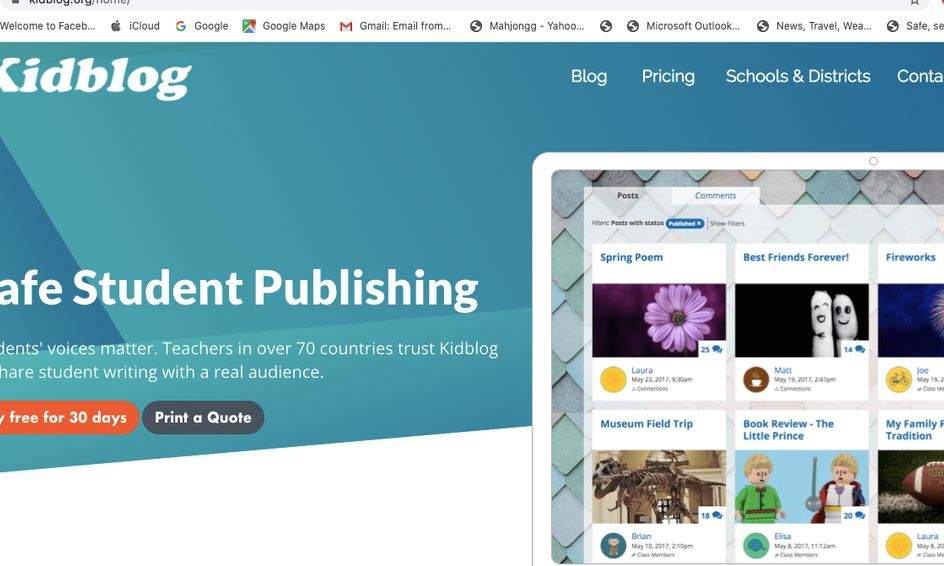Open Book Review - The Little Prince title
Screen dimensions: 944x566
788,430
